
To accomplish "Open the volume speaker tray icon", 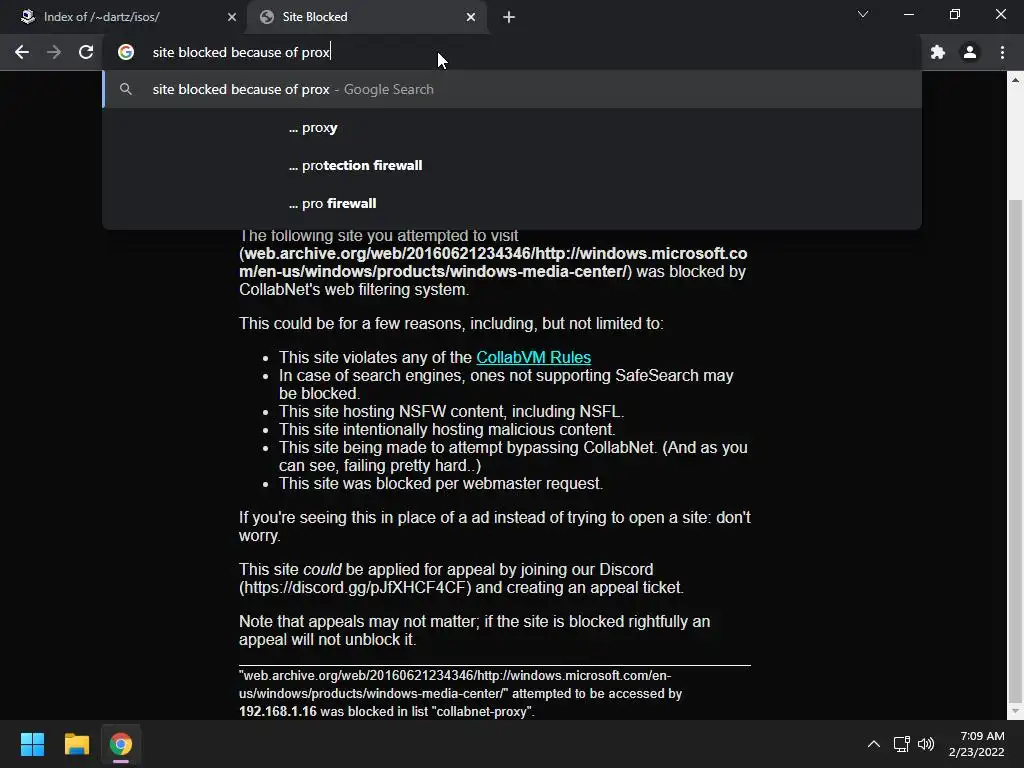I will point(926,744).
